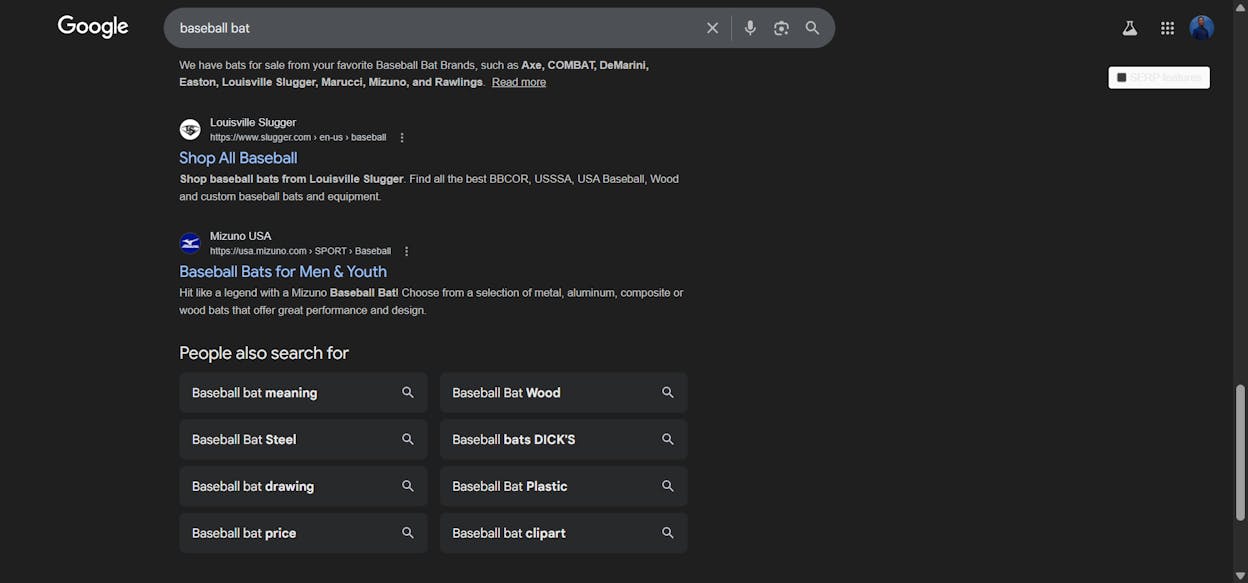Clear the search box with the X icon
Viewport: 1248px width, 583px height.
coord(712,28)
